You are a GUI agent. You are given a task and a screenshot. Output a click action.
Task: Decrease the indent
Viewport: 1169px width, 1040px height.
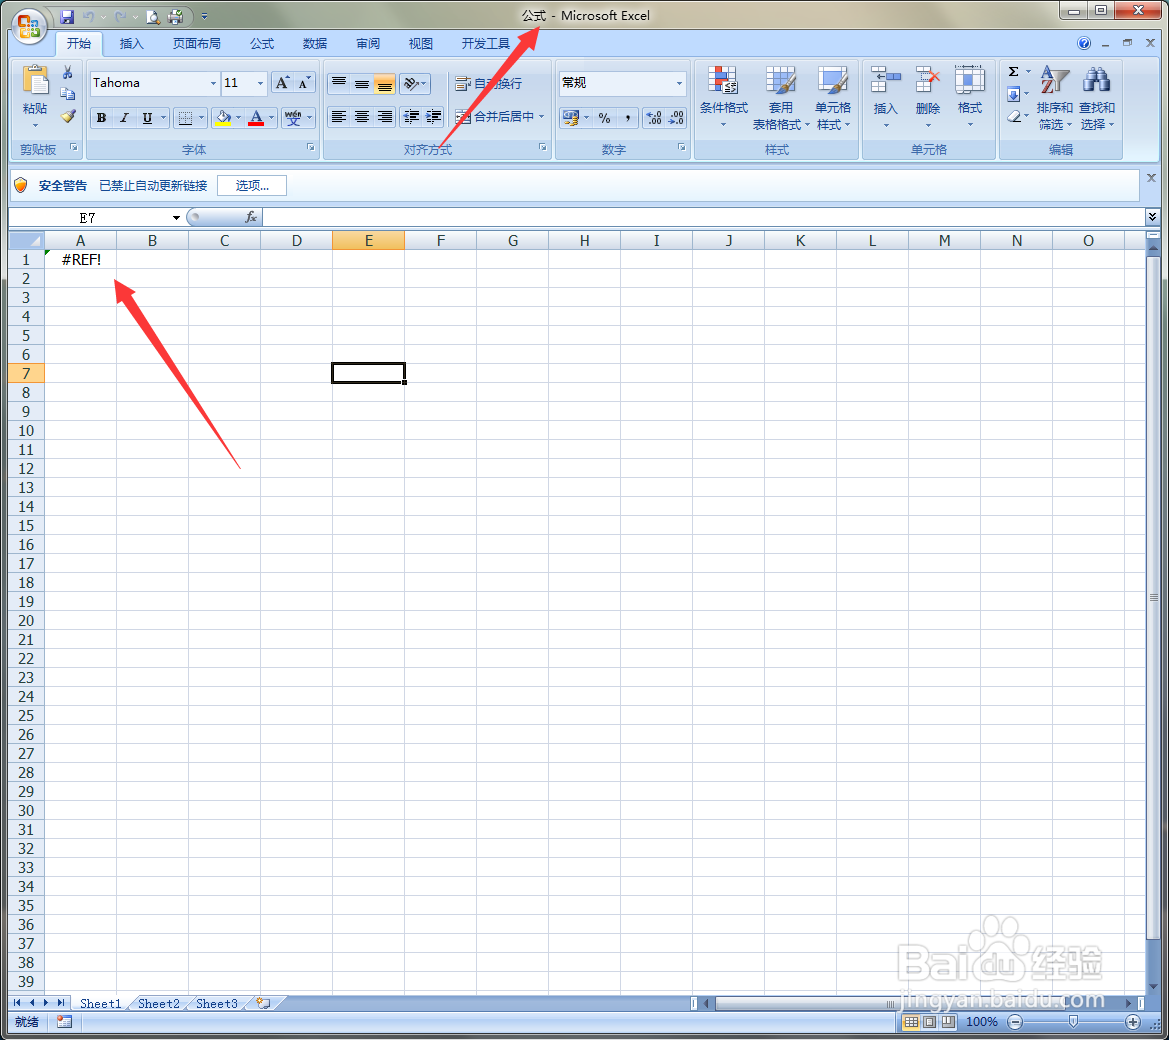[411, 117]
